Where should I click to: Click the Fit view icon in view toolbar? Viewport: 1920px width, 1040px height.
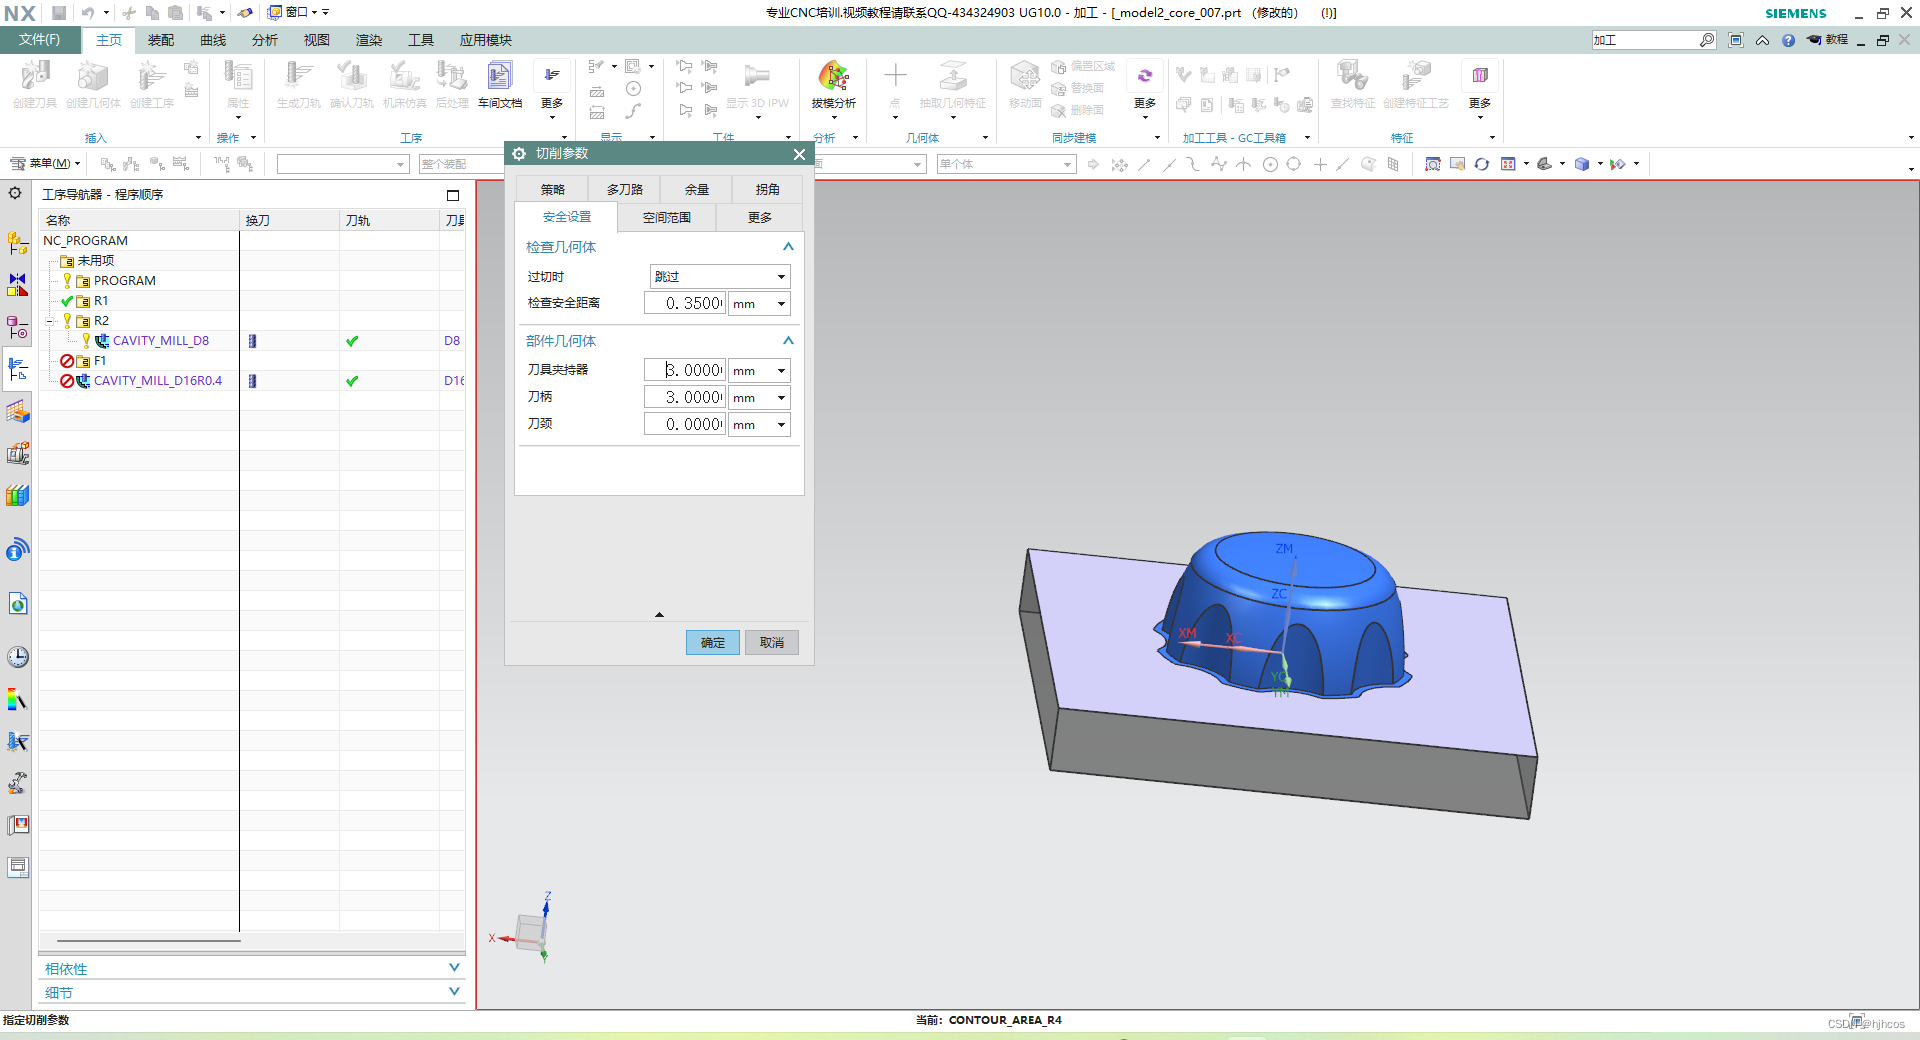(x=1432, y=164)
